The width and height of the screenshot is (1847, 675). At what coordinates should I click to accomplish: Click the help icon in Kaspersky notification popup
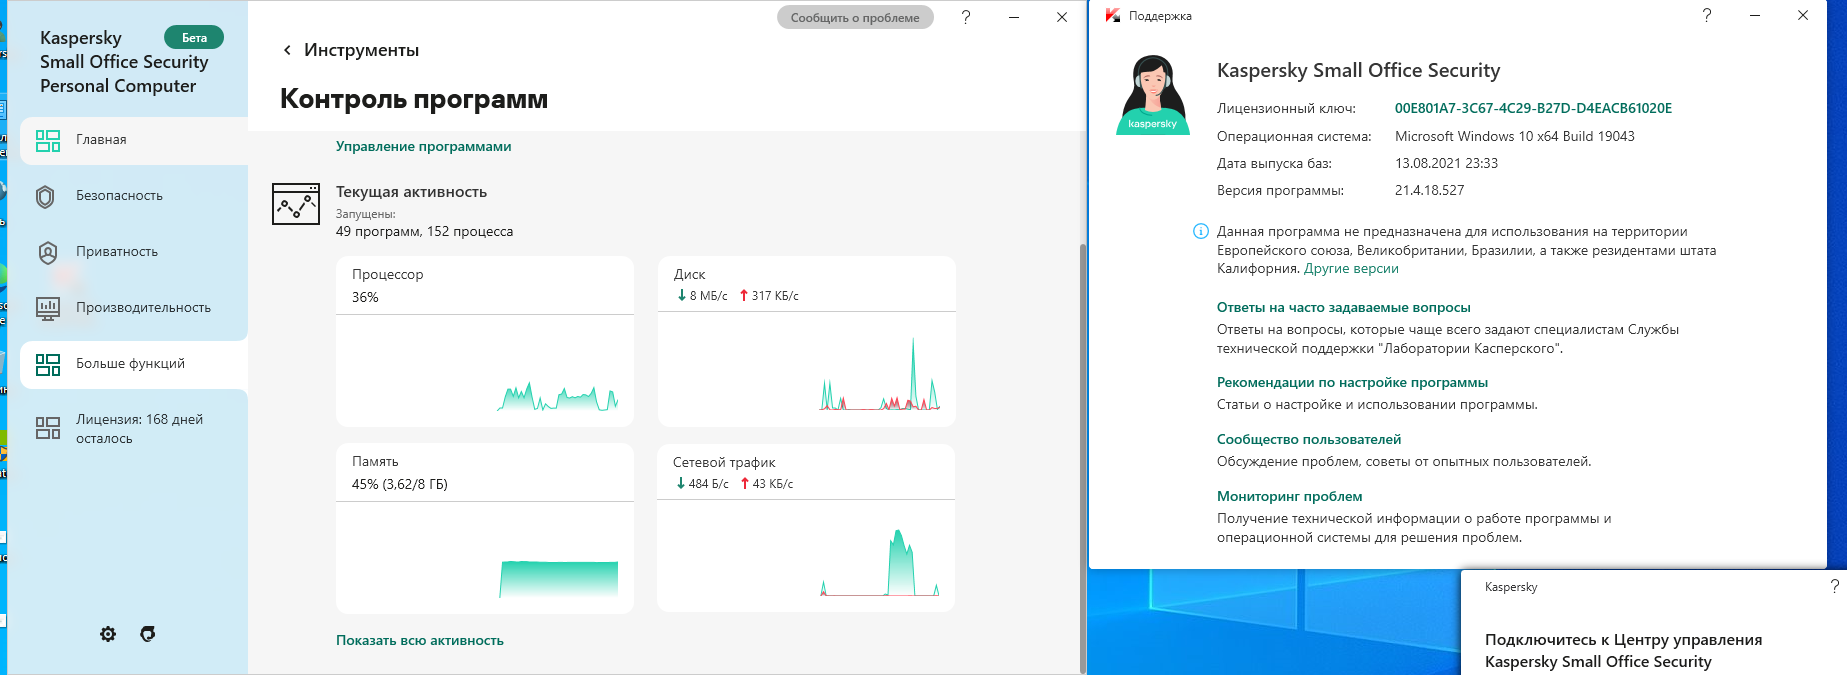[1834, 587]
